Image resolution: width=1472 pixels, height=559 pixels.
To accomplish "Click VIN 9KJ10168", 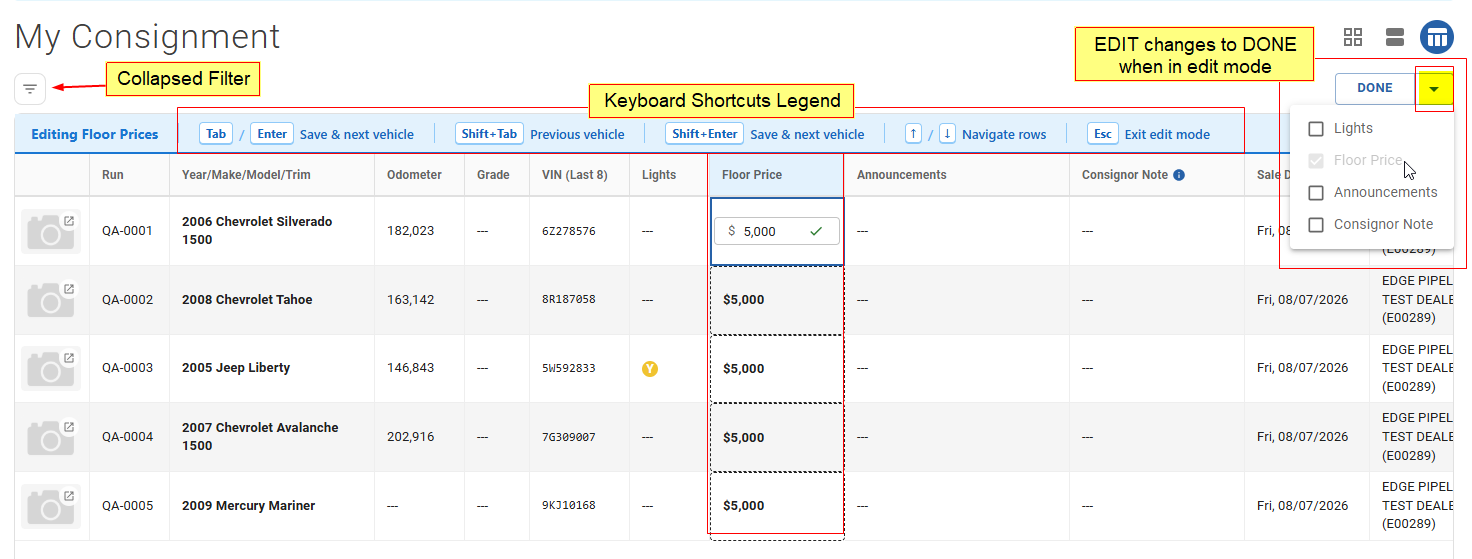I will (x=569, y=506).
